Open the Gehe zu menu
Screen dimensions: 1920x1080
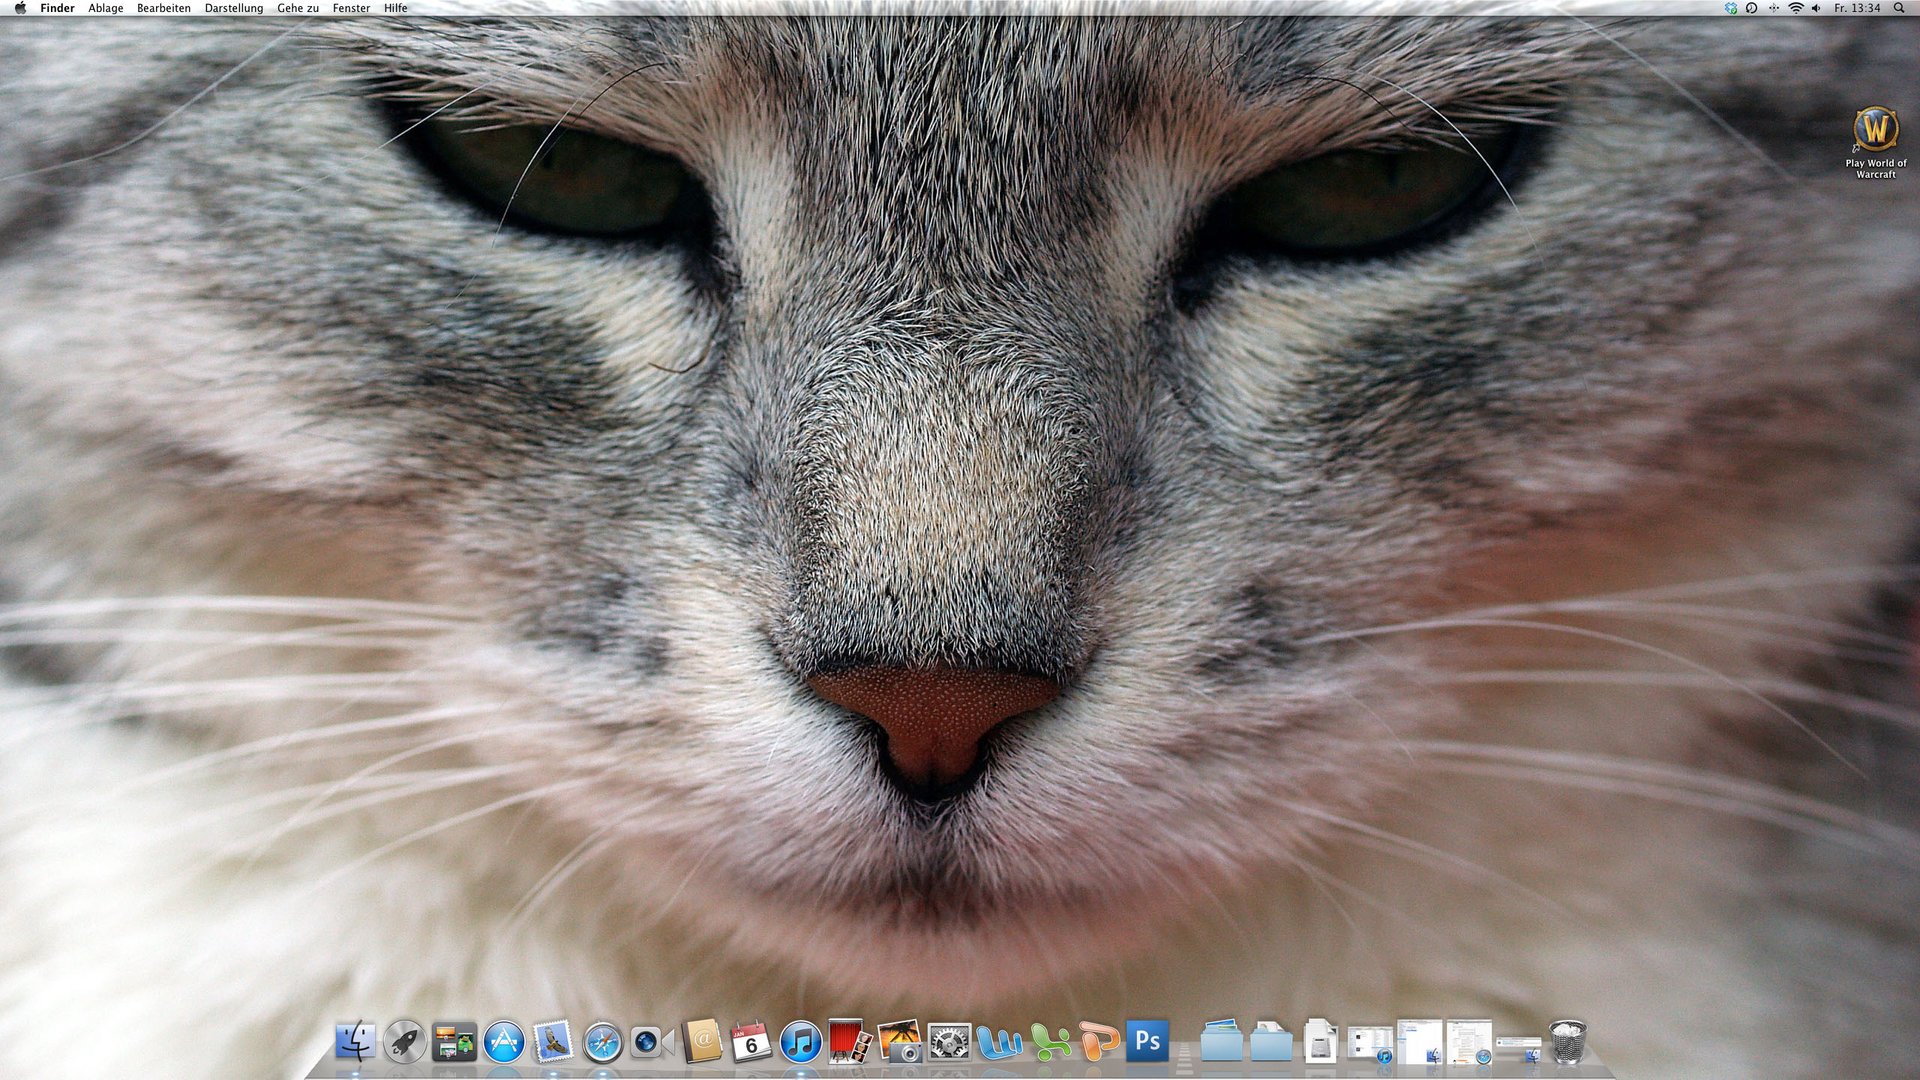pos(298,8)
